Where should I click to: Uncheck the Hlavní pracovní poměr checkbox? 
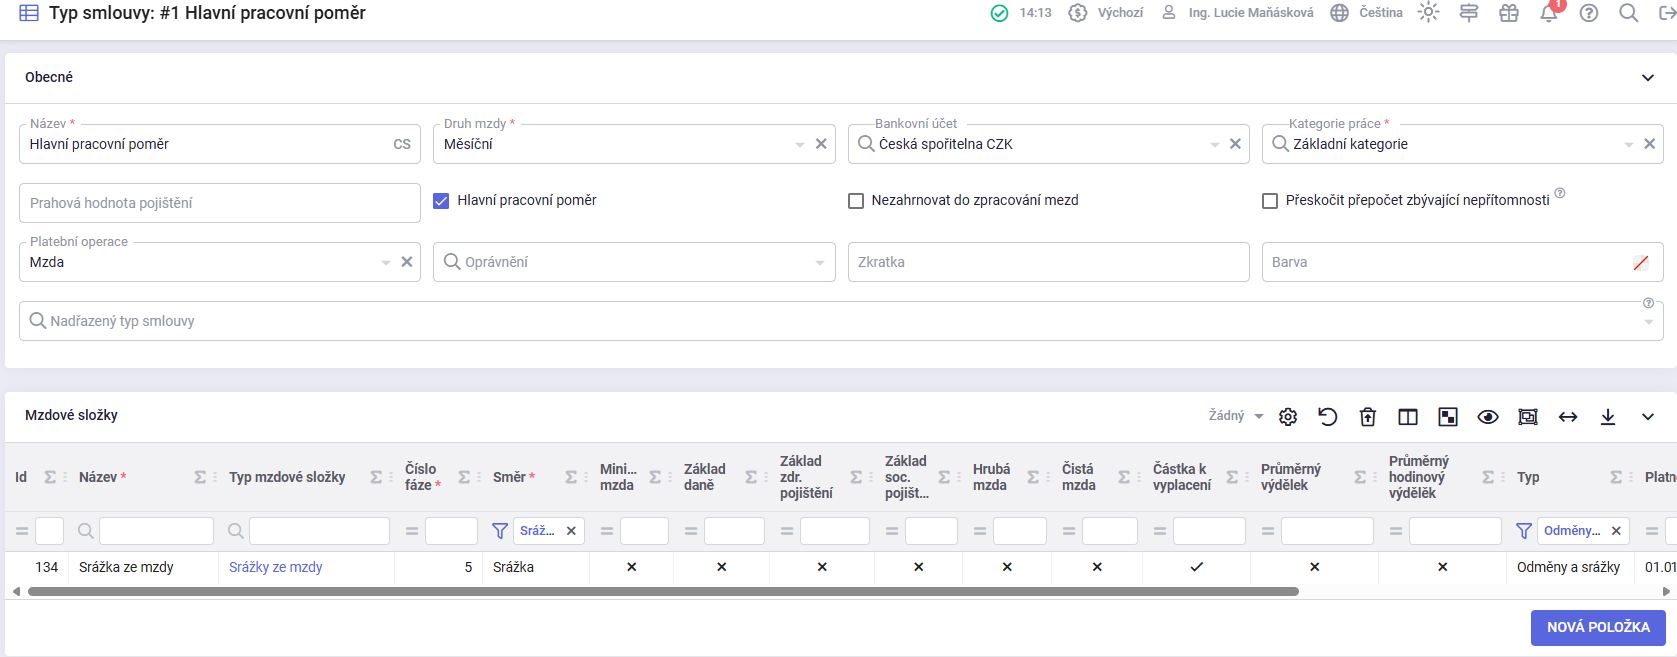(x=441, y=201)
